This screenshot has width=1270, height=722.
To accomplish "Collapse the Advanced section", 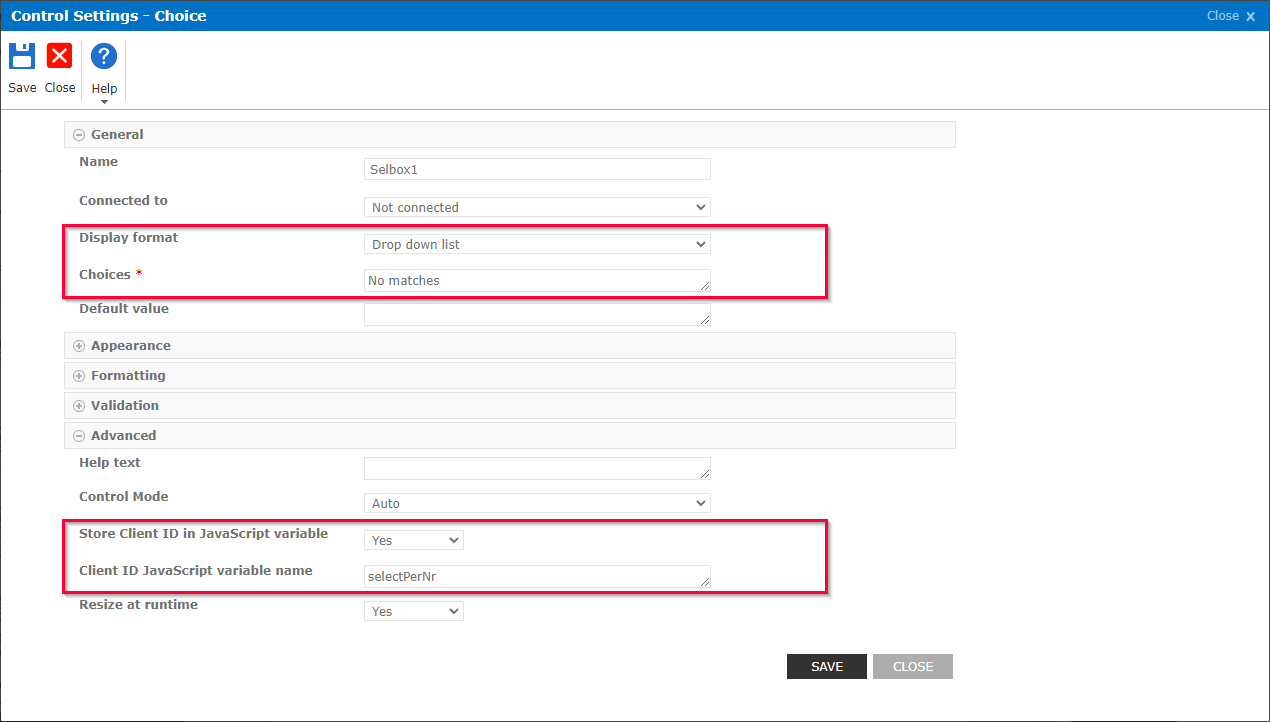I will 78,435.
